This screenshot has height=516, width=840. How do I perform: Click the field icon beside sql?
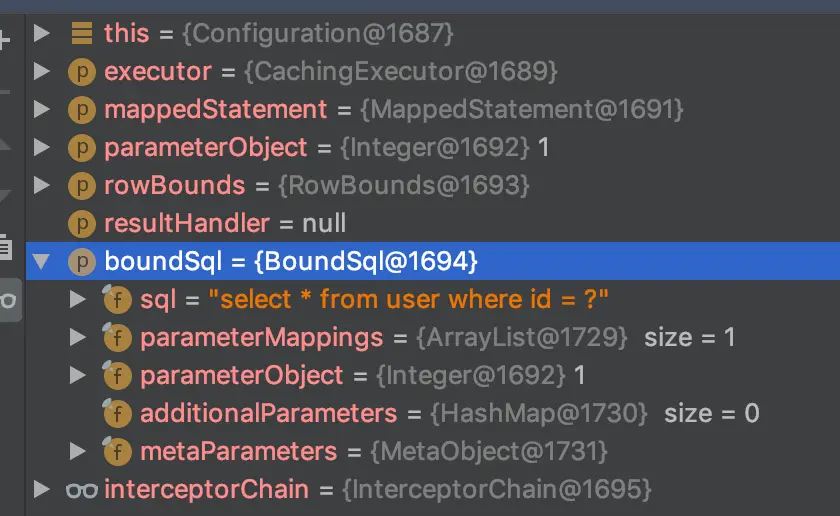117,300
